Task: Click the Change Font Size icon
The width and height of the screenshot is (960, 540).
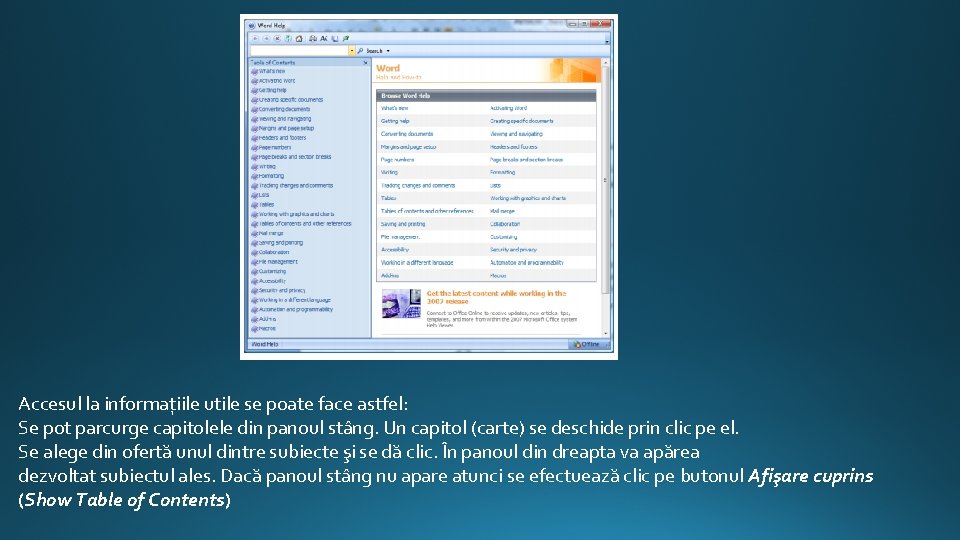Action: click(x=324, y=39)
